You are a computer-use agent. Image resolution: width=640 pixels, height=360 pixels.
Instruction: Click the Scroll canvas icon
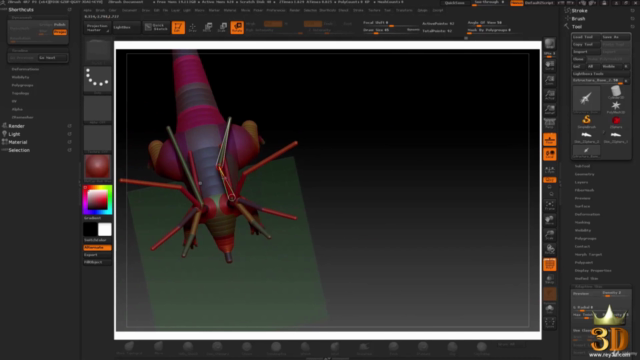pos(550,65)
